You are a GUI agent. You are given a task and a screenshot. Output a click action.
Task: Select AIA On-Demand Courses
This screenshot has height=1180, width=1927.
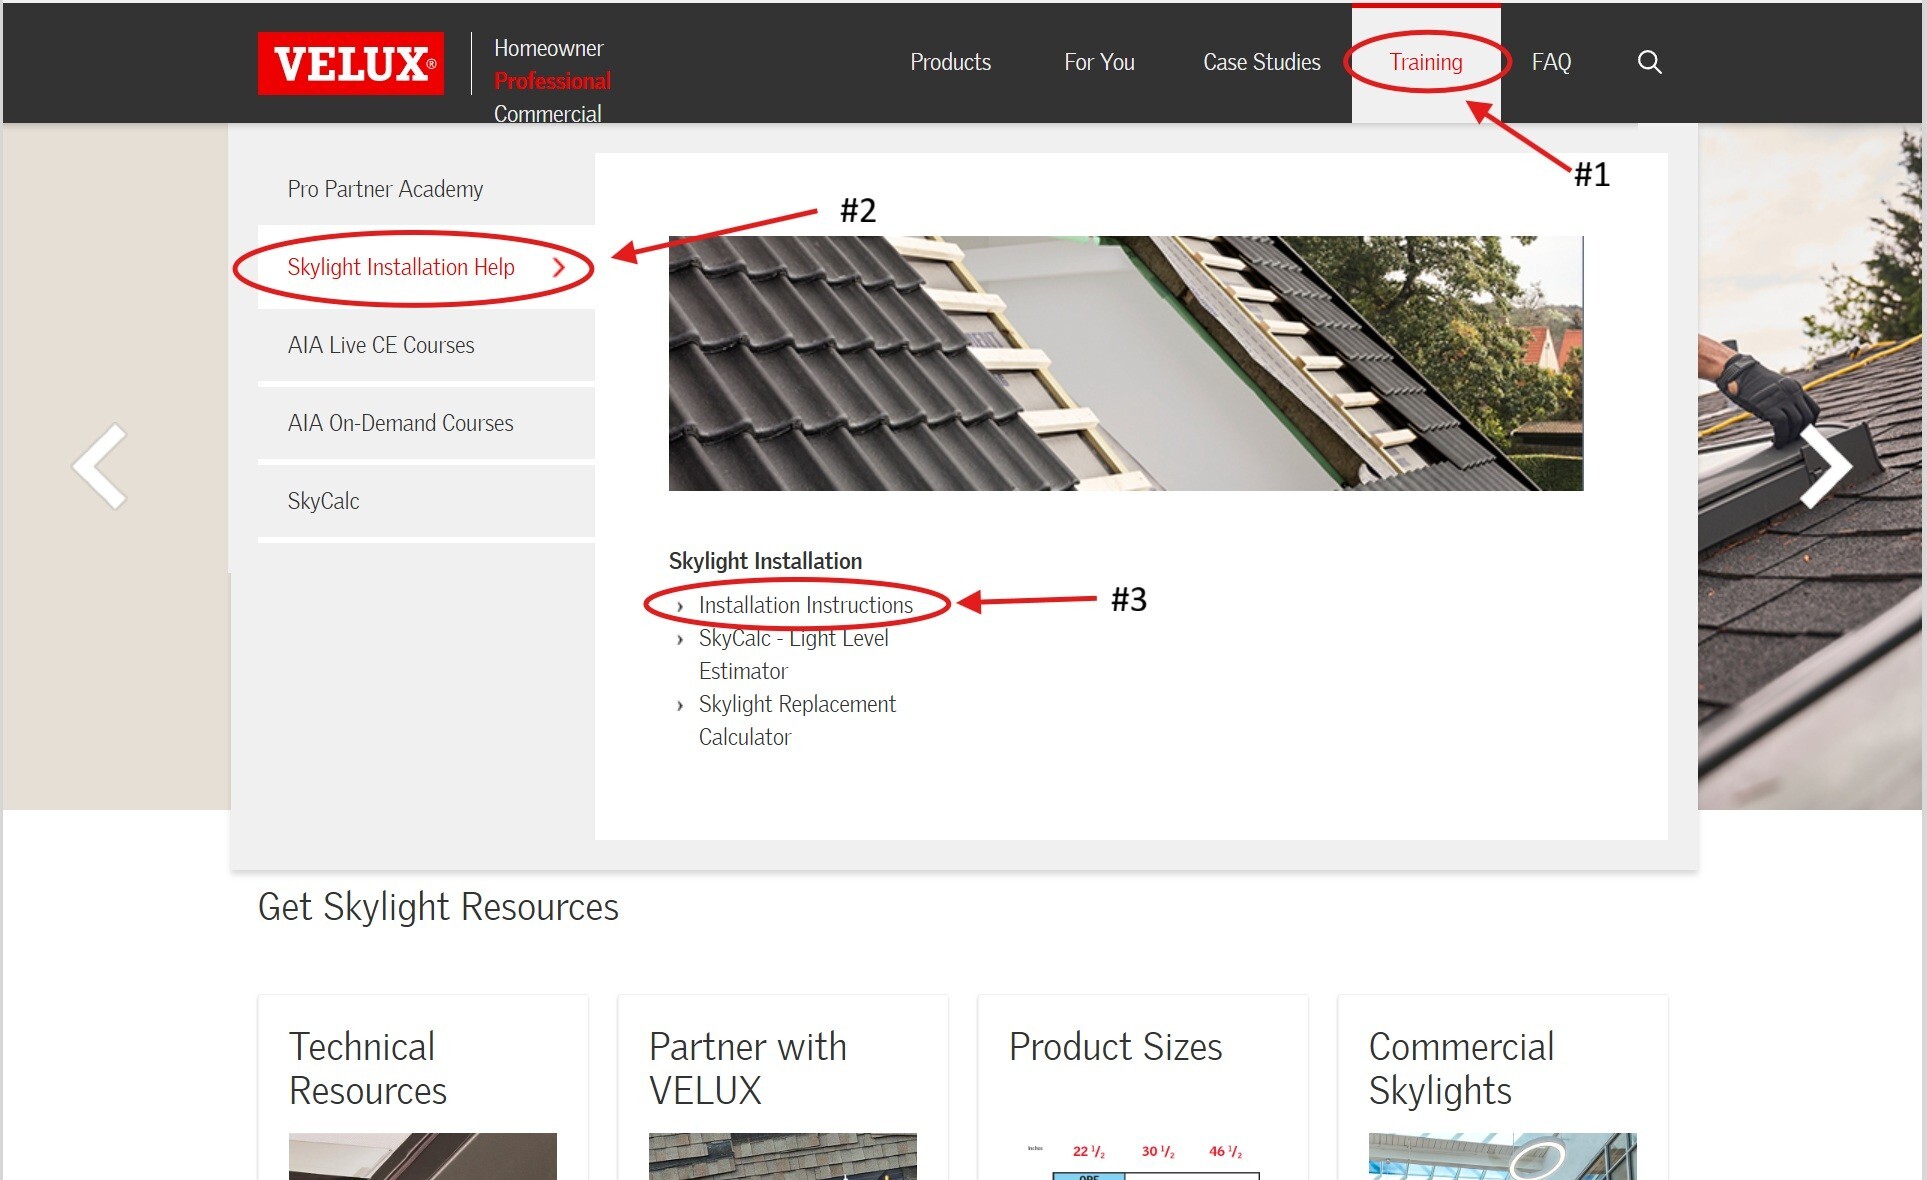[x=400, y=423]
